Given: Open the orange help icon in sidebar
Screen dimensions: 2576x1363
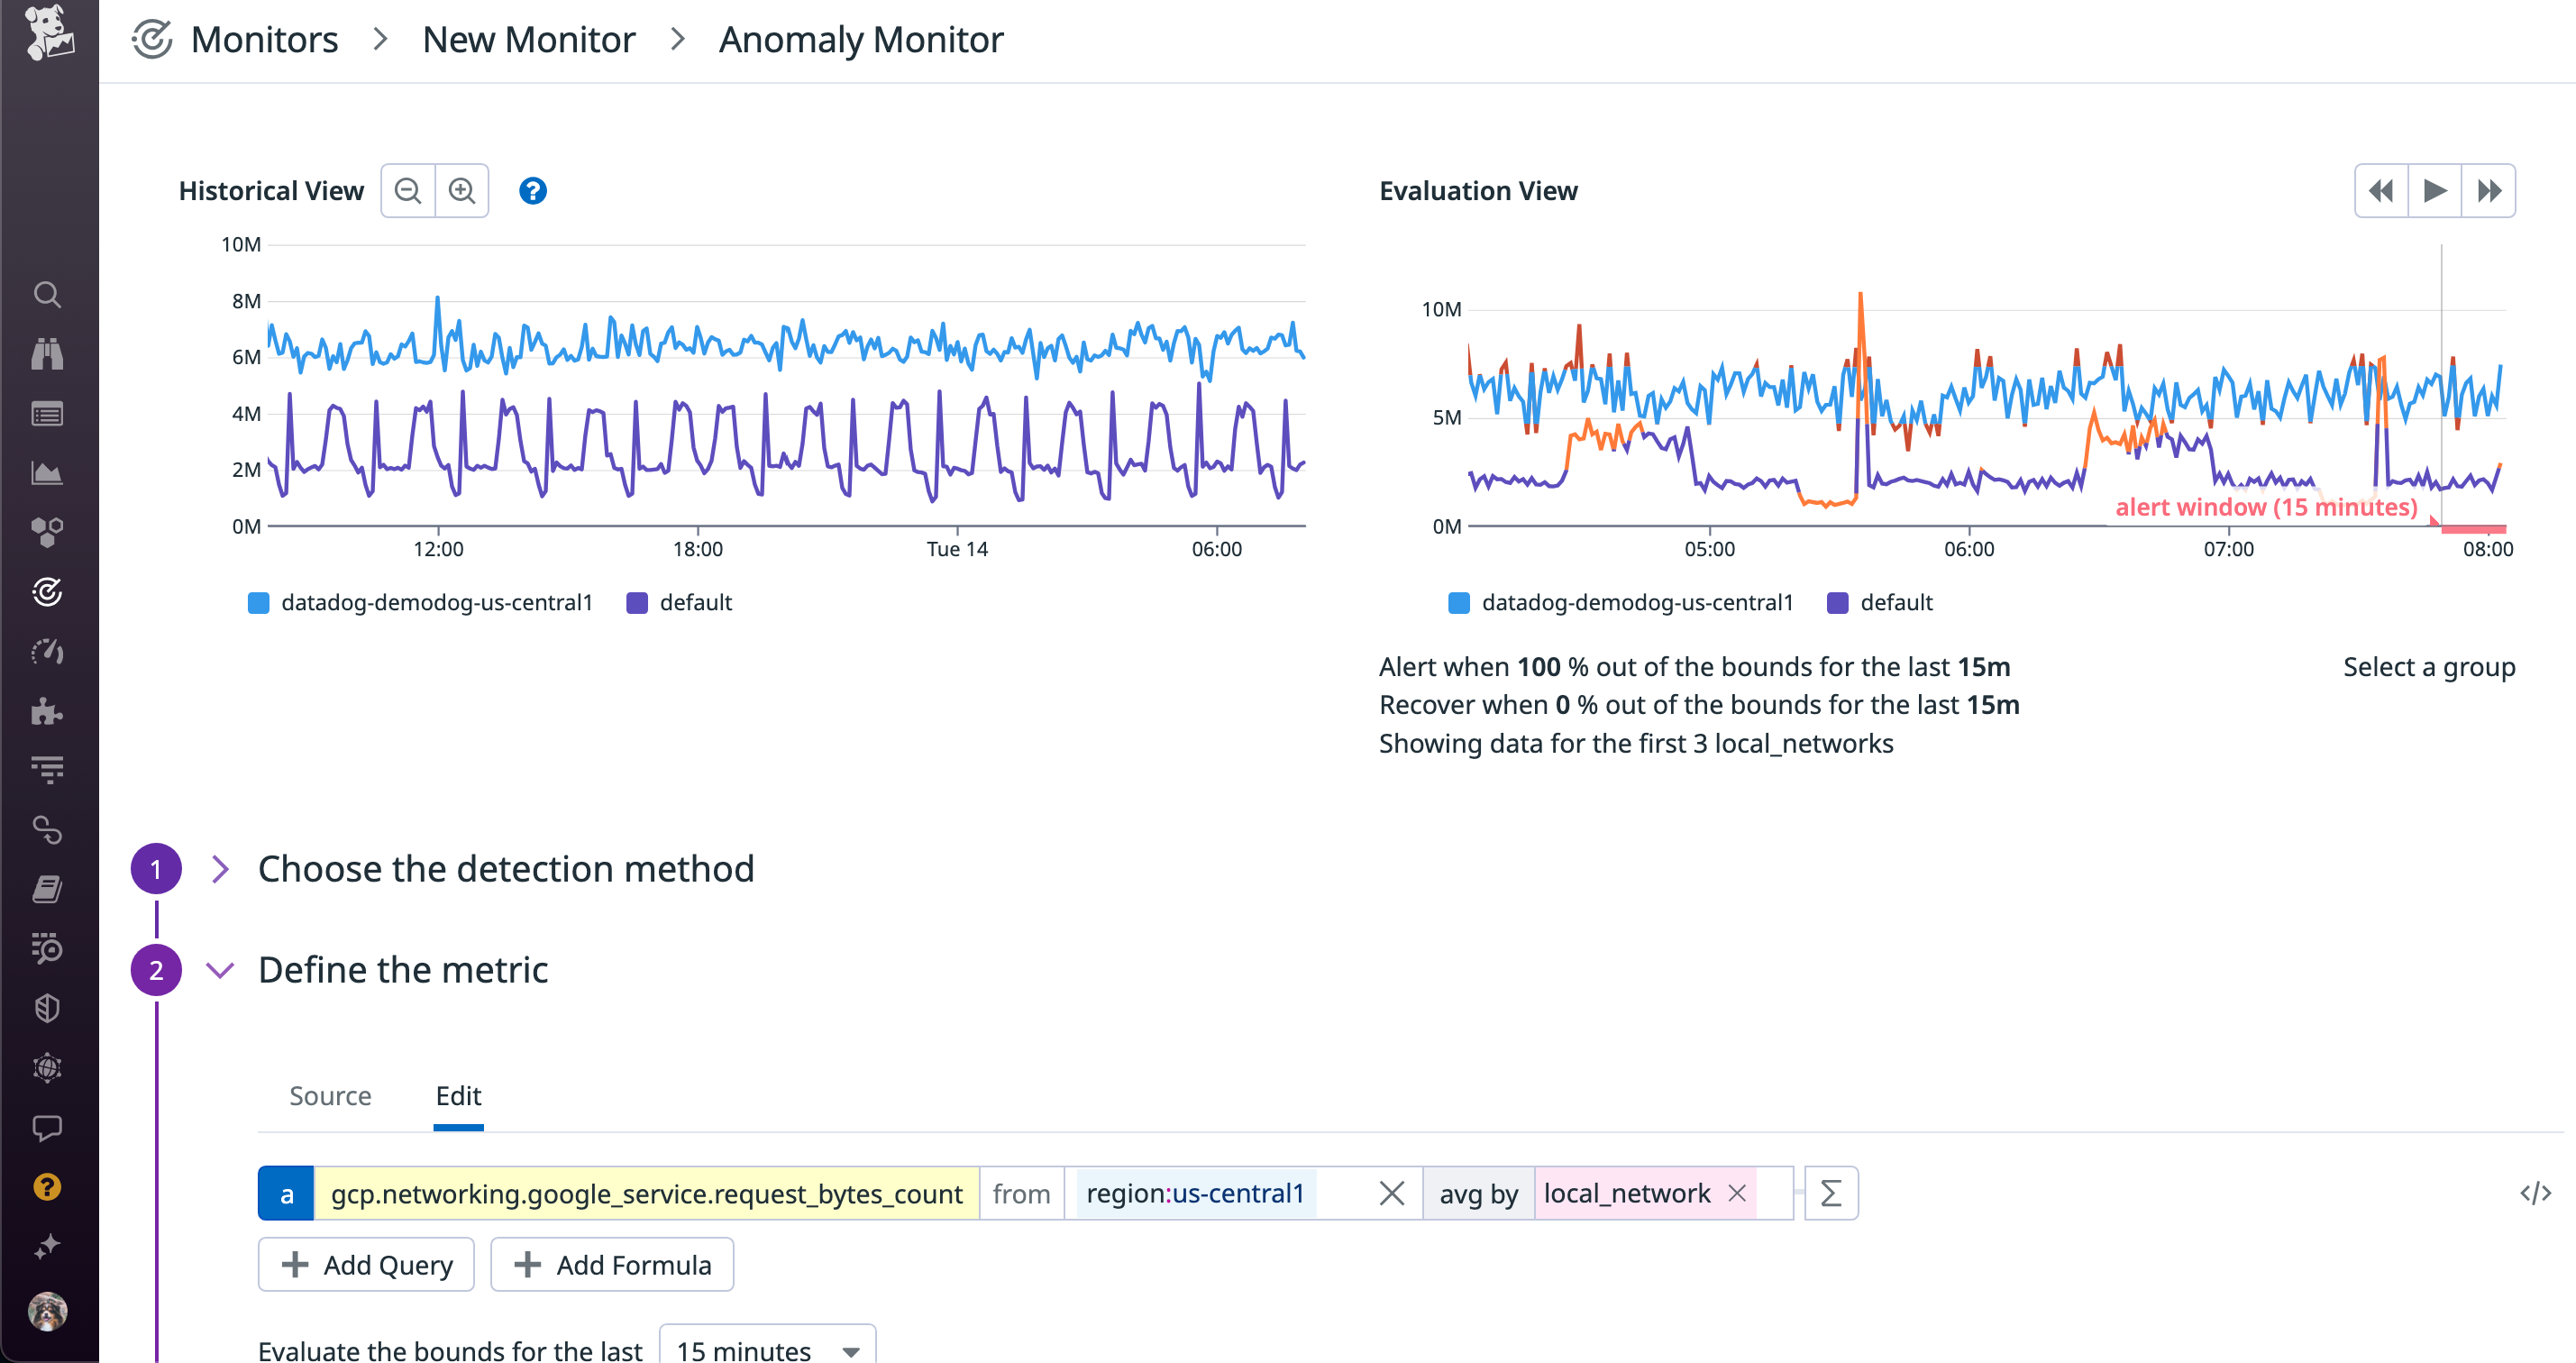Looking at the screenshot, I should [47, 1187].
